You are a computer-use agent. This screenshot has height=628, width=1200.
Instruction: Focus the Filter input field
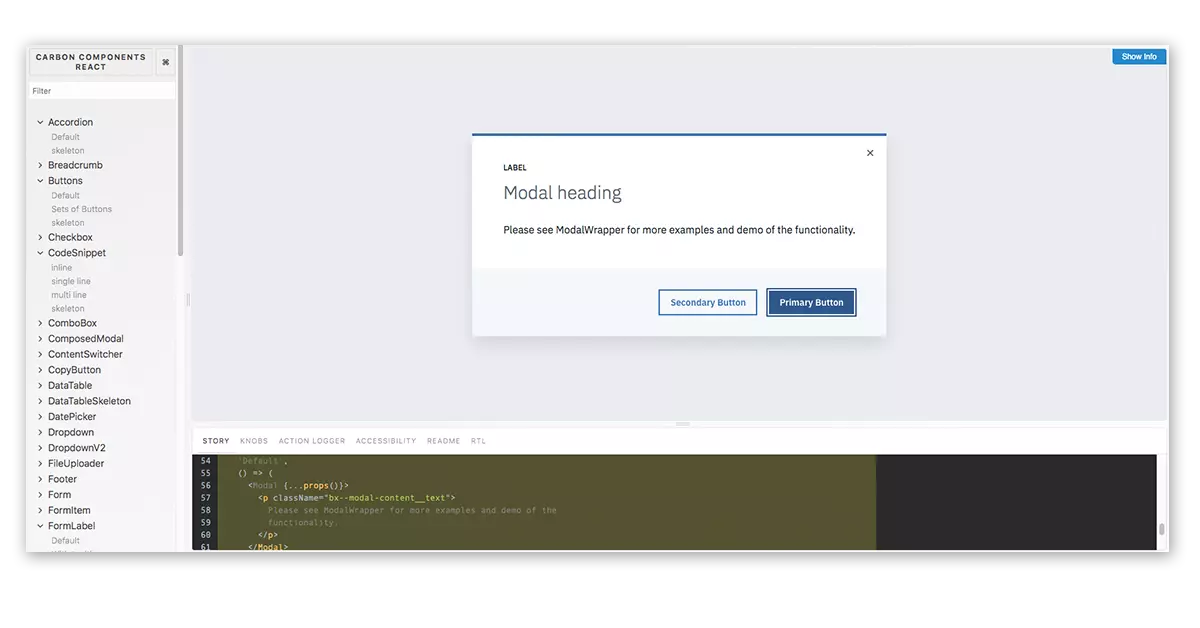[x=102, y=91]
